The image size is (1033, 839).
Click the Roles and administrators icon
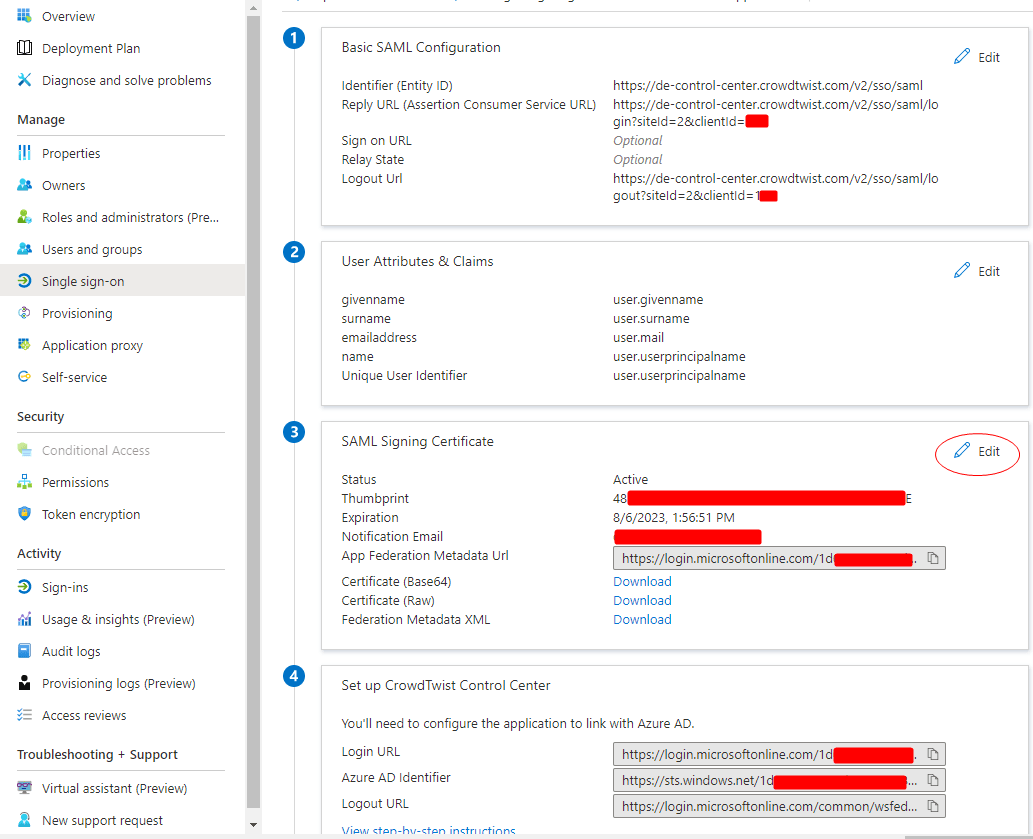pos(24,217)
